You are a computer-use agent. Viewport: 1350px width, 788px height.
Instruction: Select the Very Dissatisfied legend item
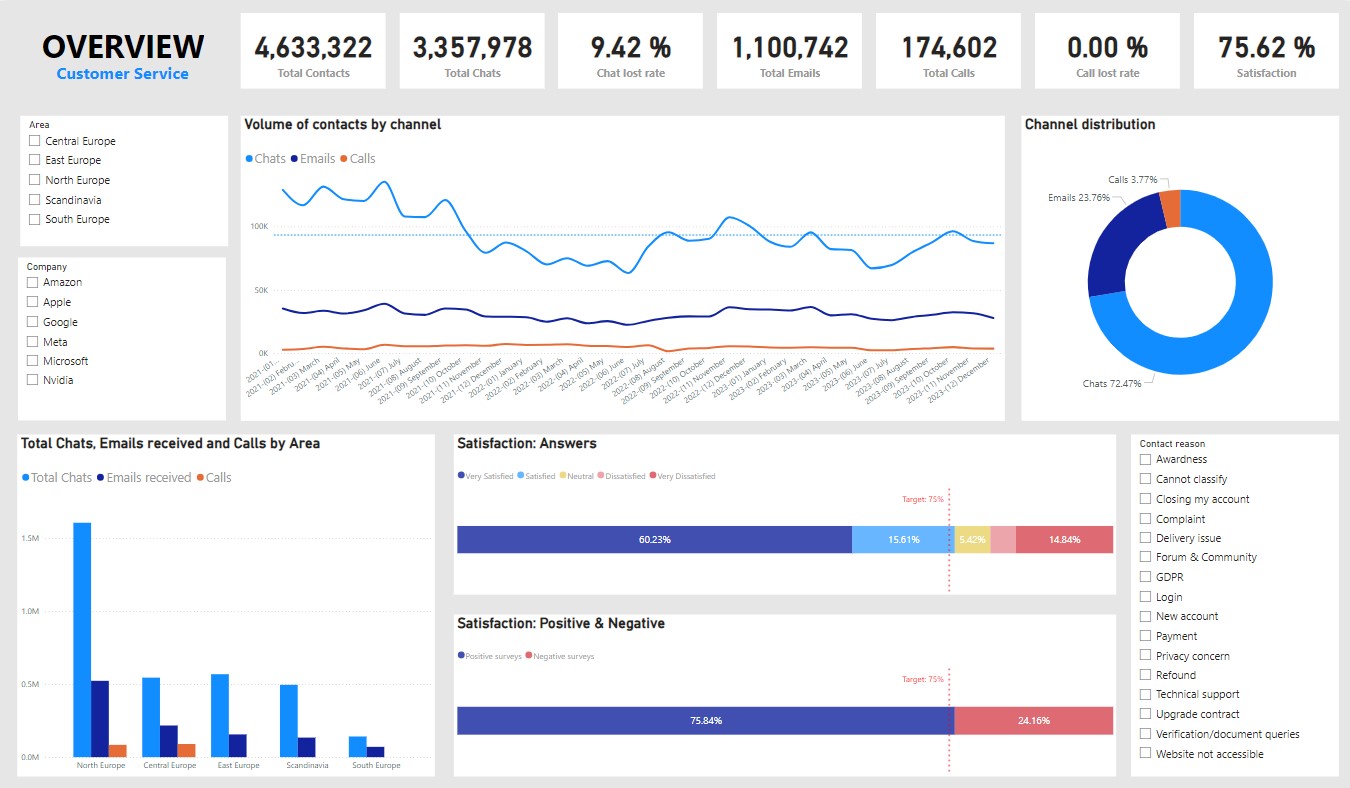click(x=683, y=476)
